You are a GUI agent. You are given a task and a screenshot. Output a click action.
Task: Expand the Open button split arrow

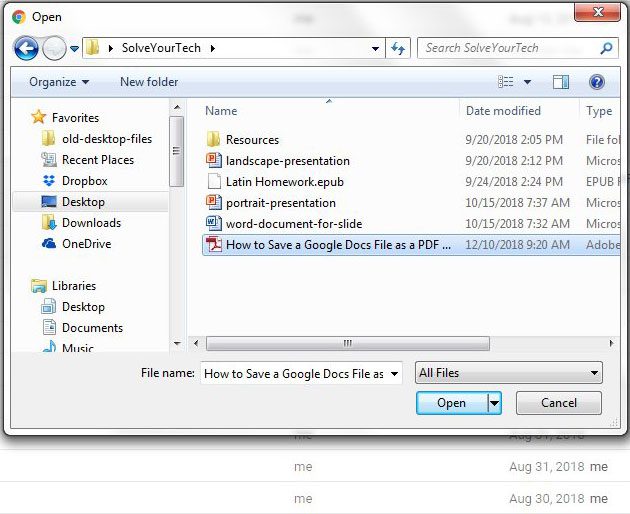click(x=494, y=403)
